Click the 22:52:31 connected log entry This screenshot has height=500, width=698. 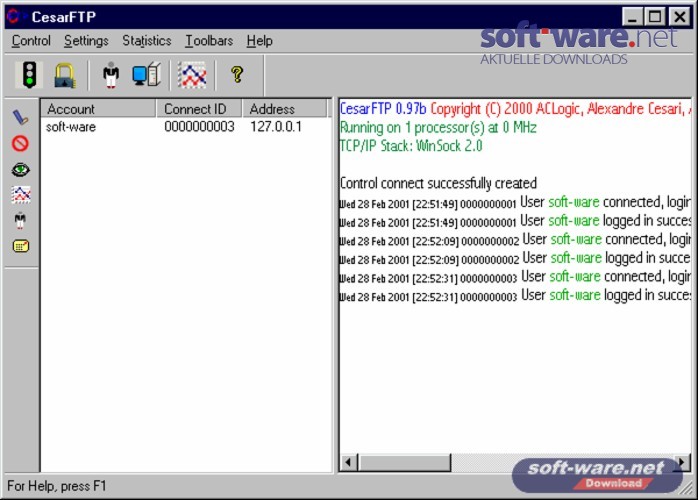pos(515,277)
